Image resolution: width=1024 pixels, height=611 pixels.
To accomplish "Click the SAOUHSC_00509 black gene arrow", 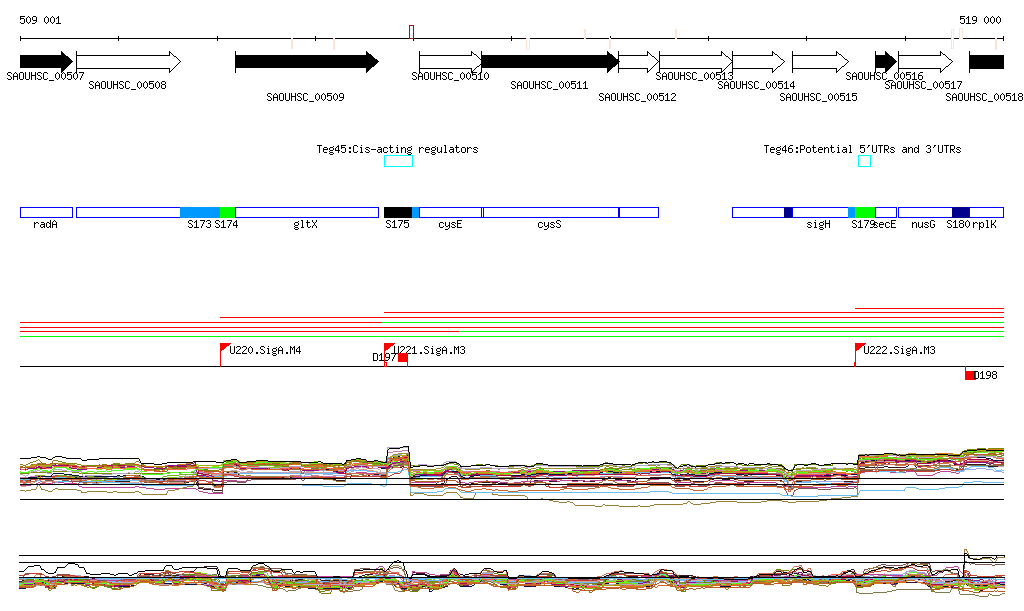I will click(x=307, y=62).
